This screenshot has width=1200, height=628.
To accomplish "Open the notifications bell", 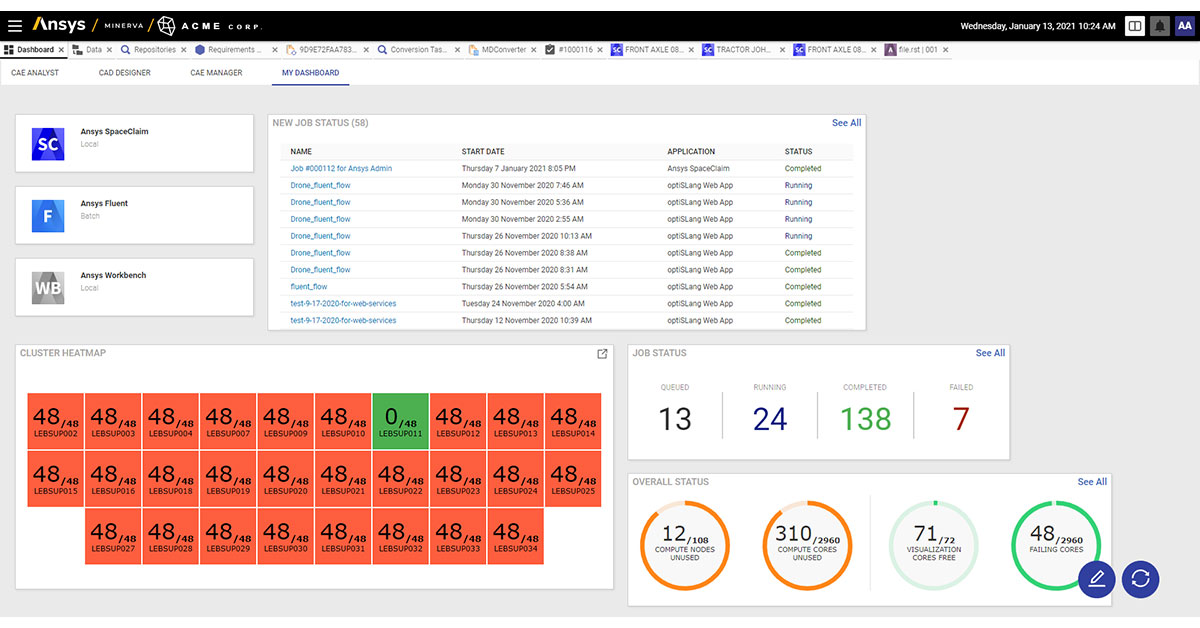I will tap(1160, 26).
